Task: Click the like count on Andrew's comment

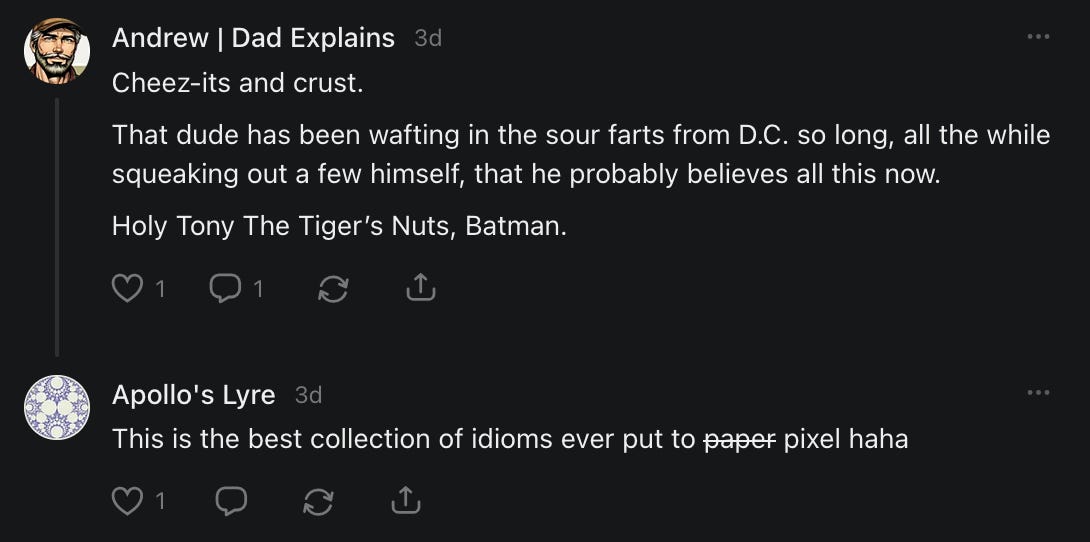Action: pyautogui.click(x=160, y=289)
